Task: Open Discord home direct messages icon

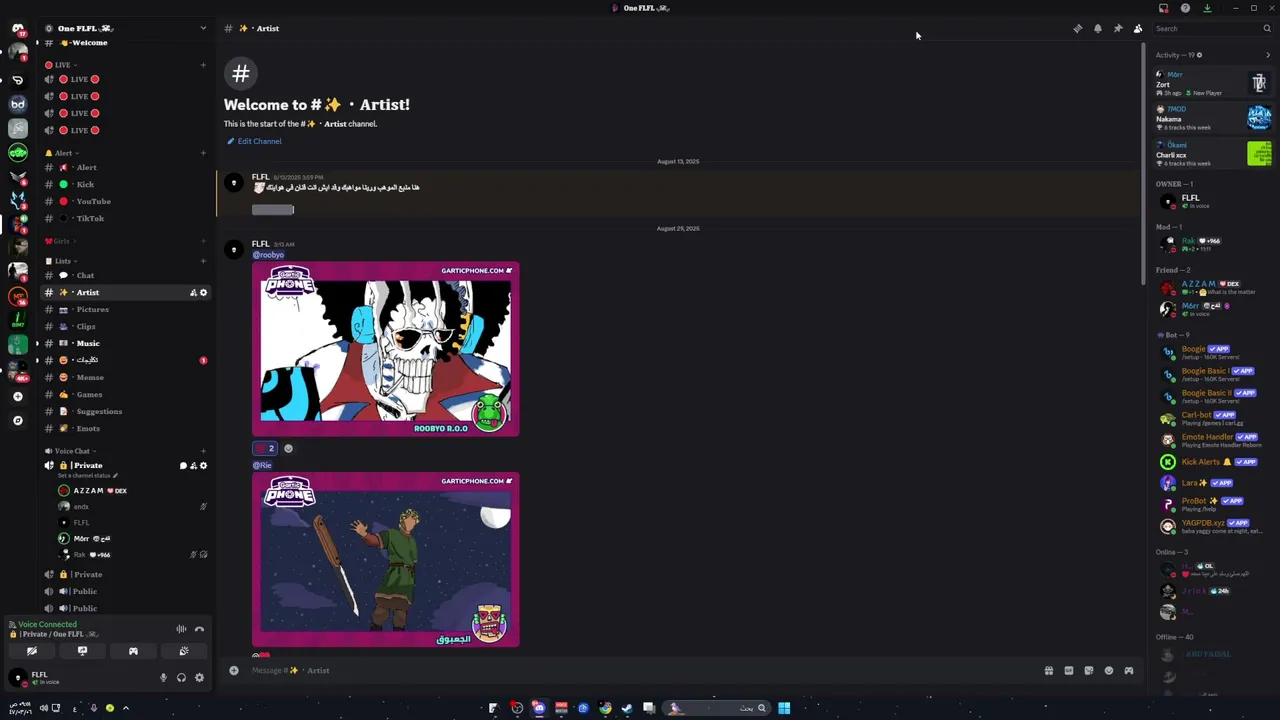Action: pos(18,29)
